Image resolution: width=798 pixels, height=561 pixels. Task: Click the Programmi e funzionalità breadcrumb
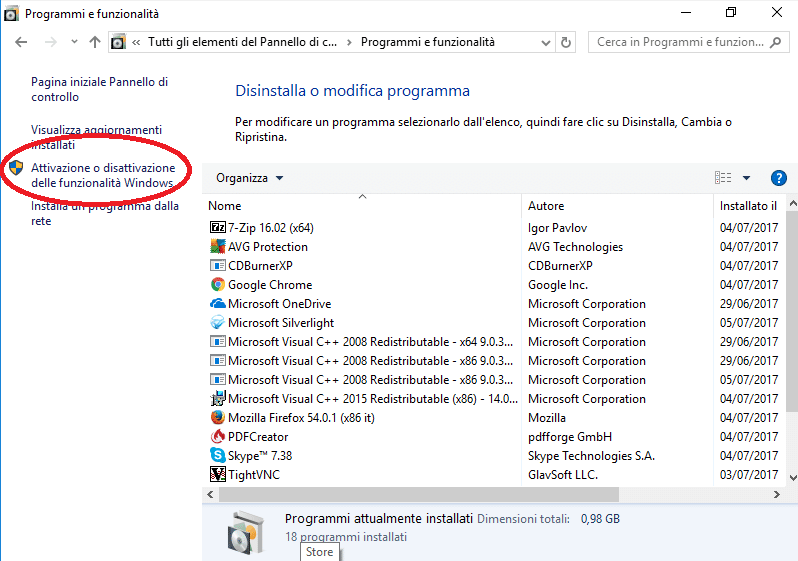pos(428,42)
